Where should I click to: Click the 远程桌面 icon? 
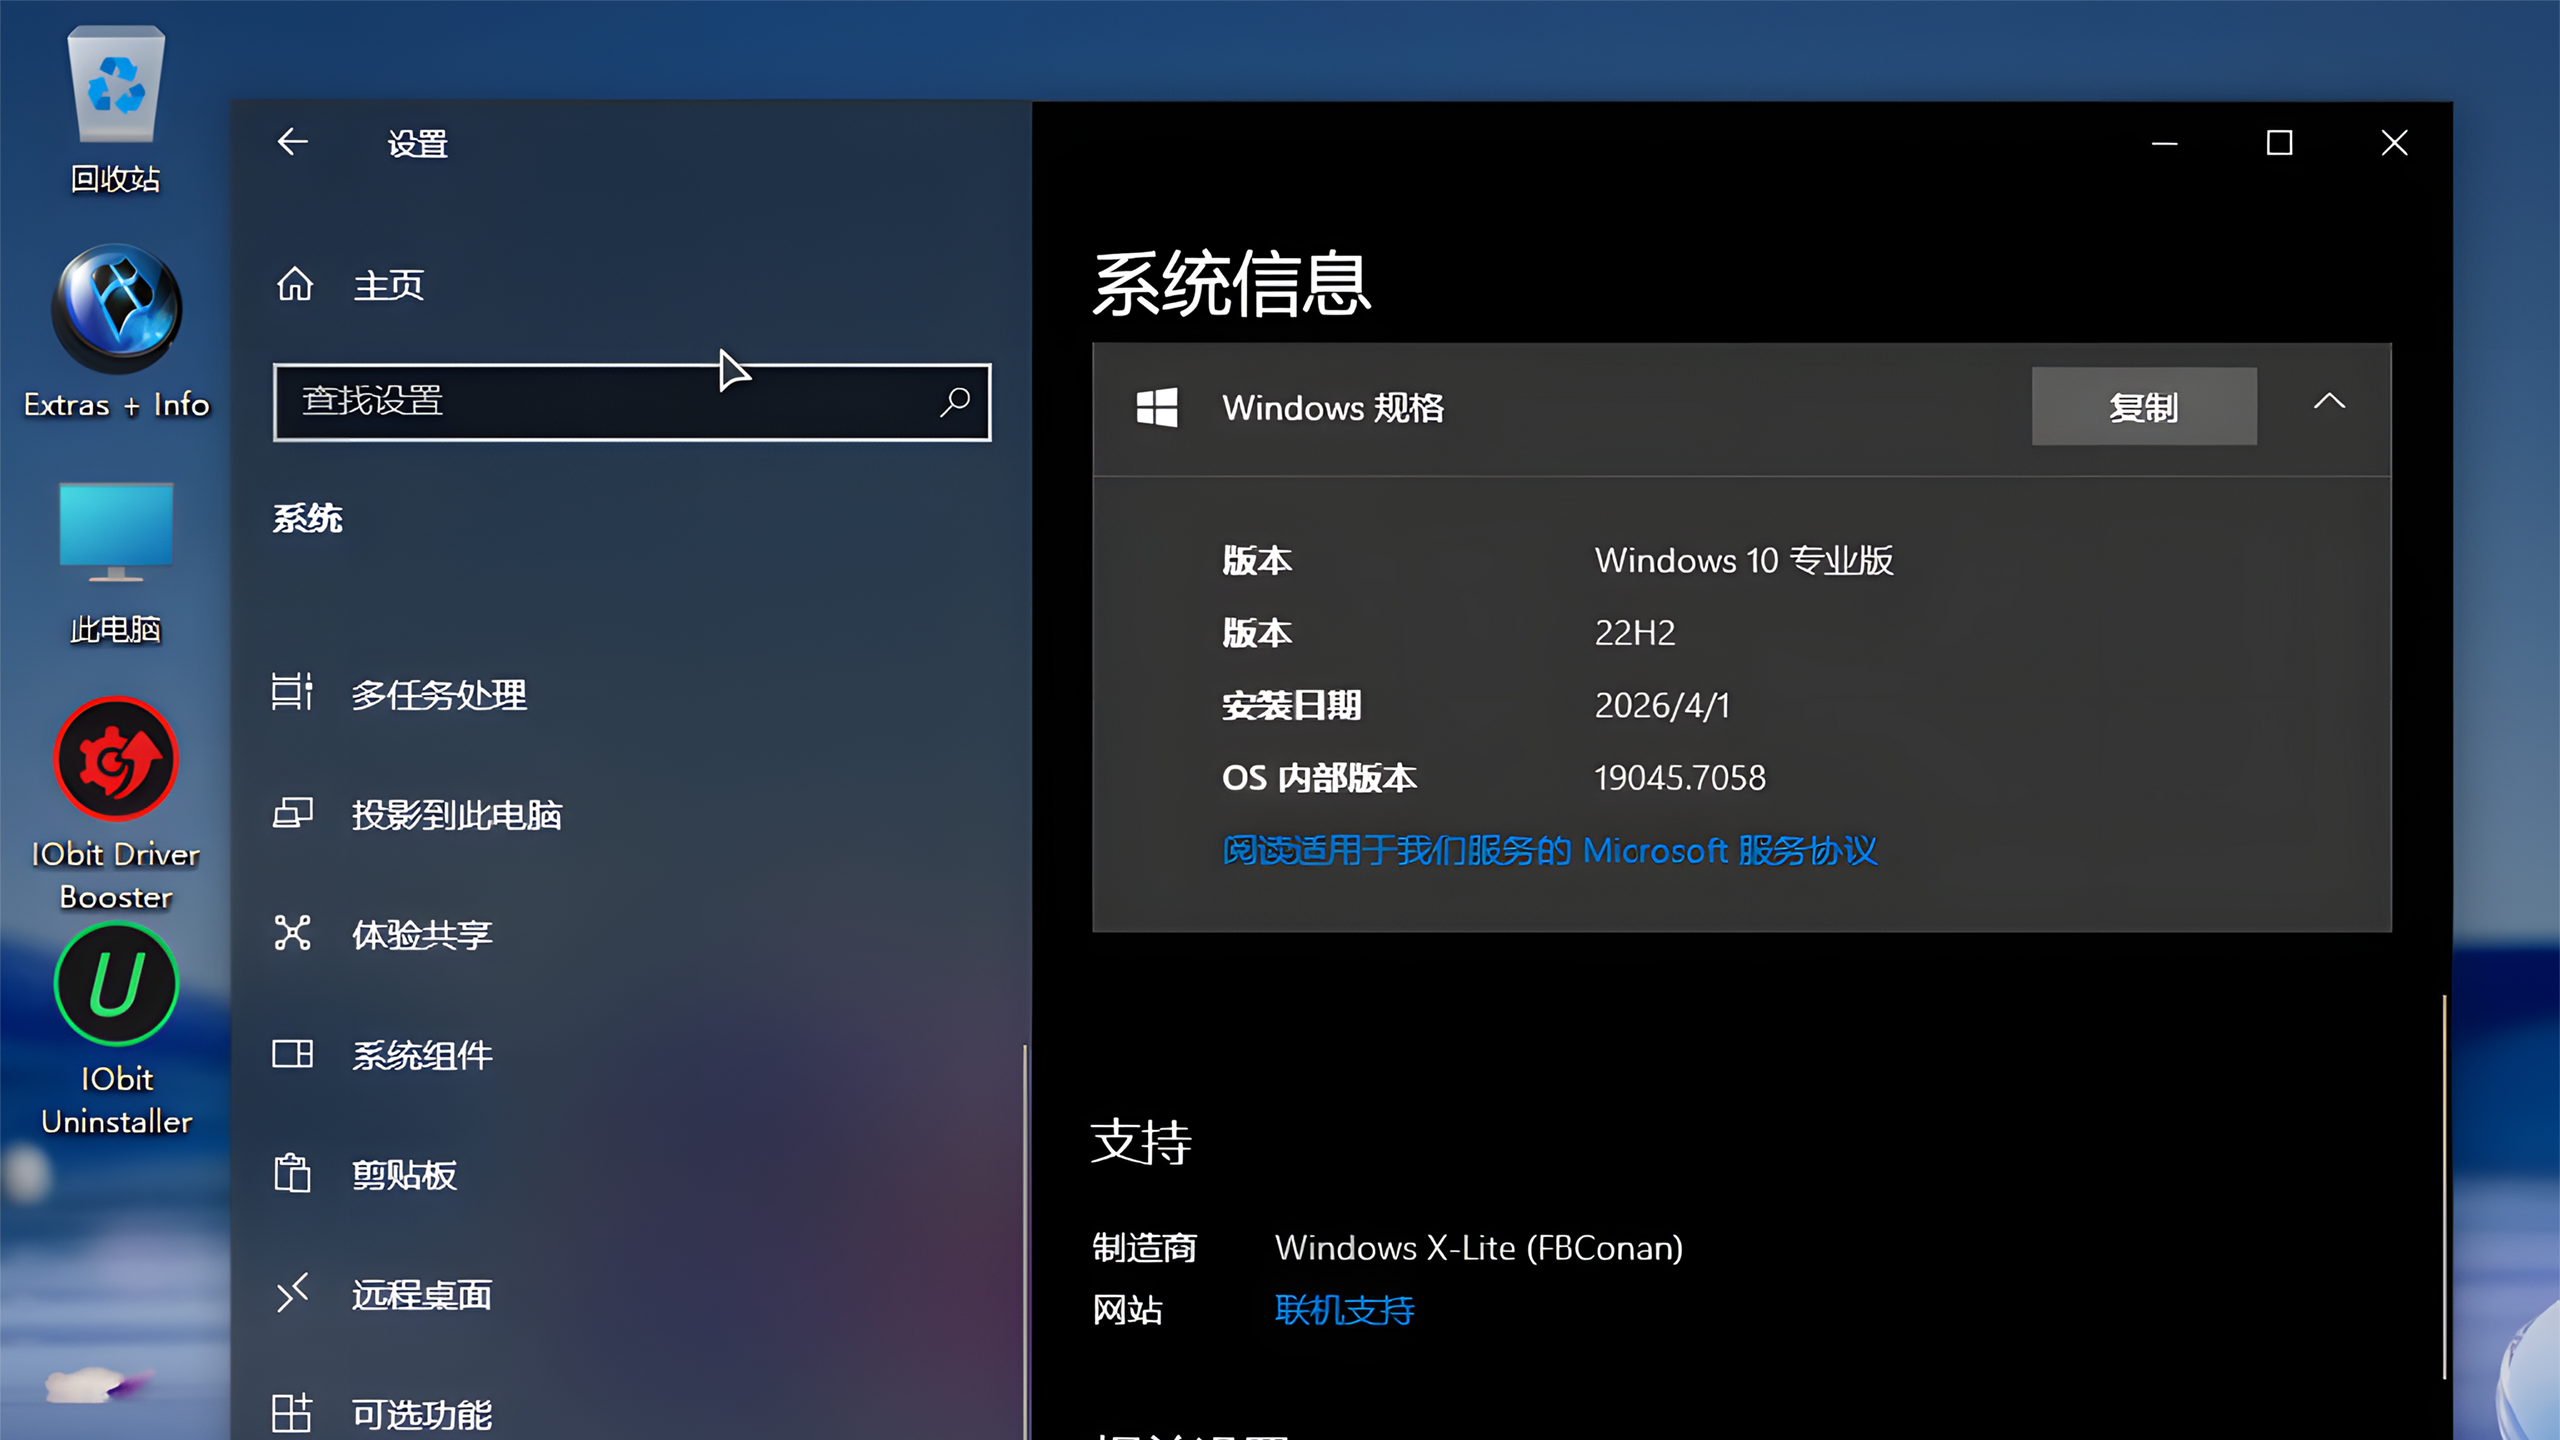(292, 1293)
